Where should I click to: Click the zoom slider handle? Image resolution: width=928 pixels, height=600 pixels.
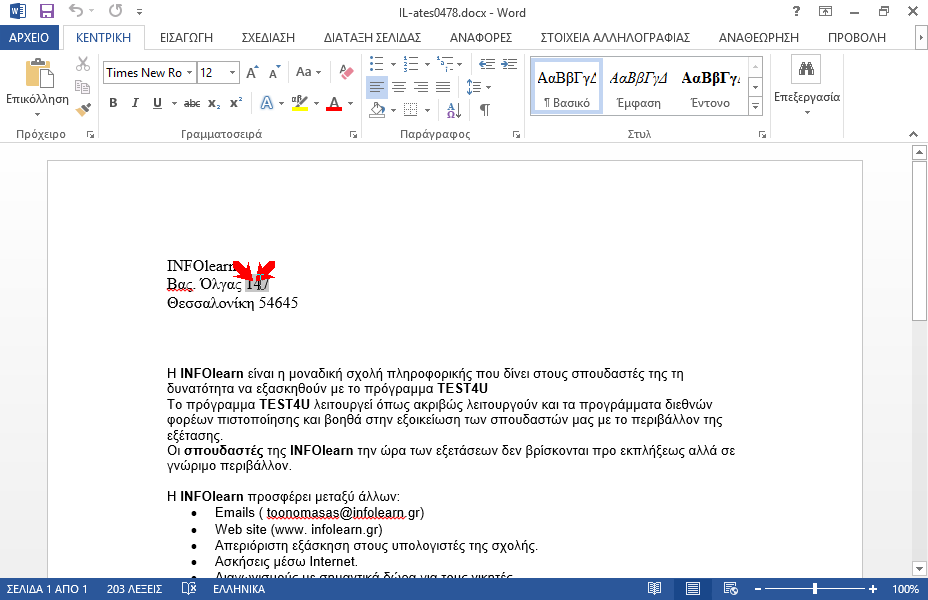click(x=815, y=589)
